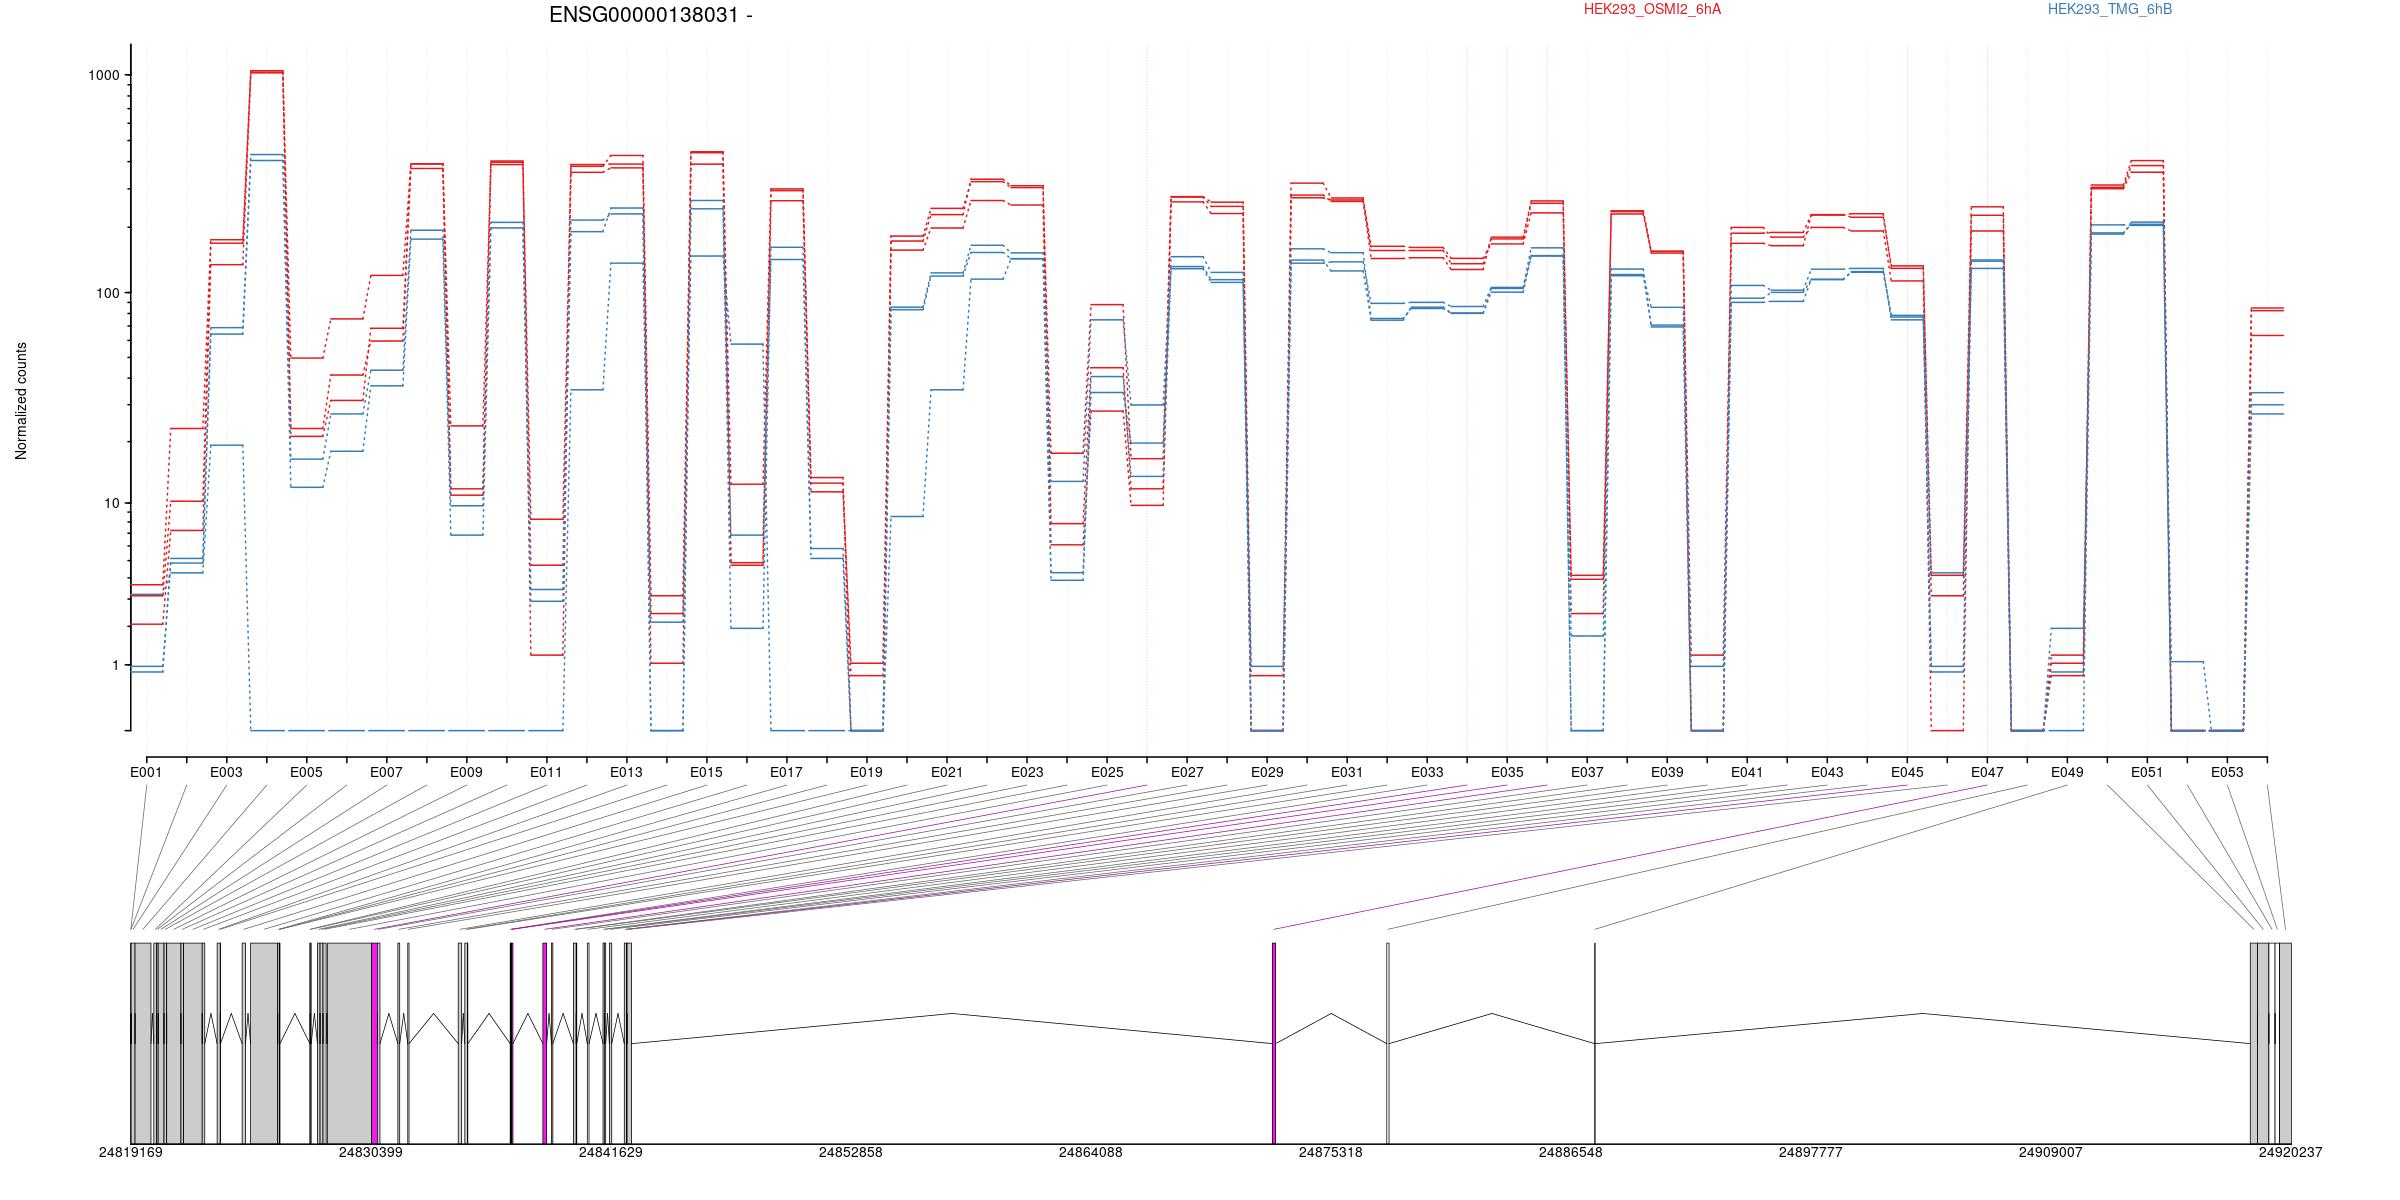
Task: Click exon label E039
Action: tap(1667, 772)
